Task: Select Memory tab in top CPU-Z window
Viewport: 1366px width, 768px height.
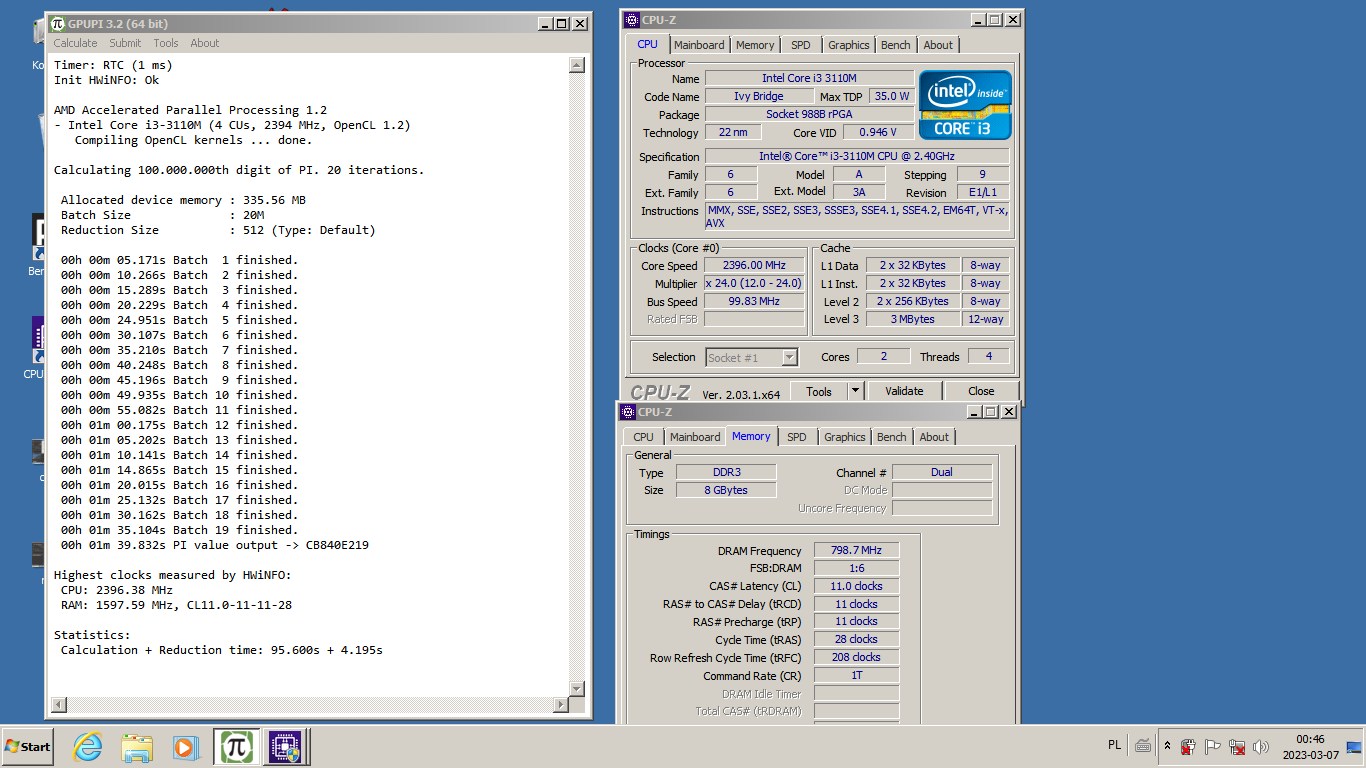Action: pyautogui.click(x=755, y=45)
